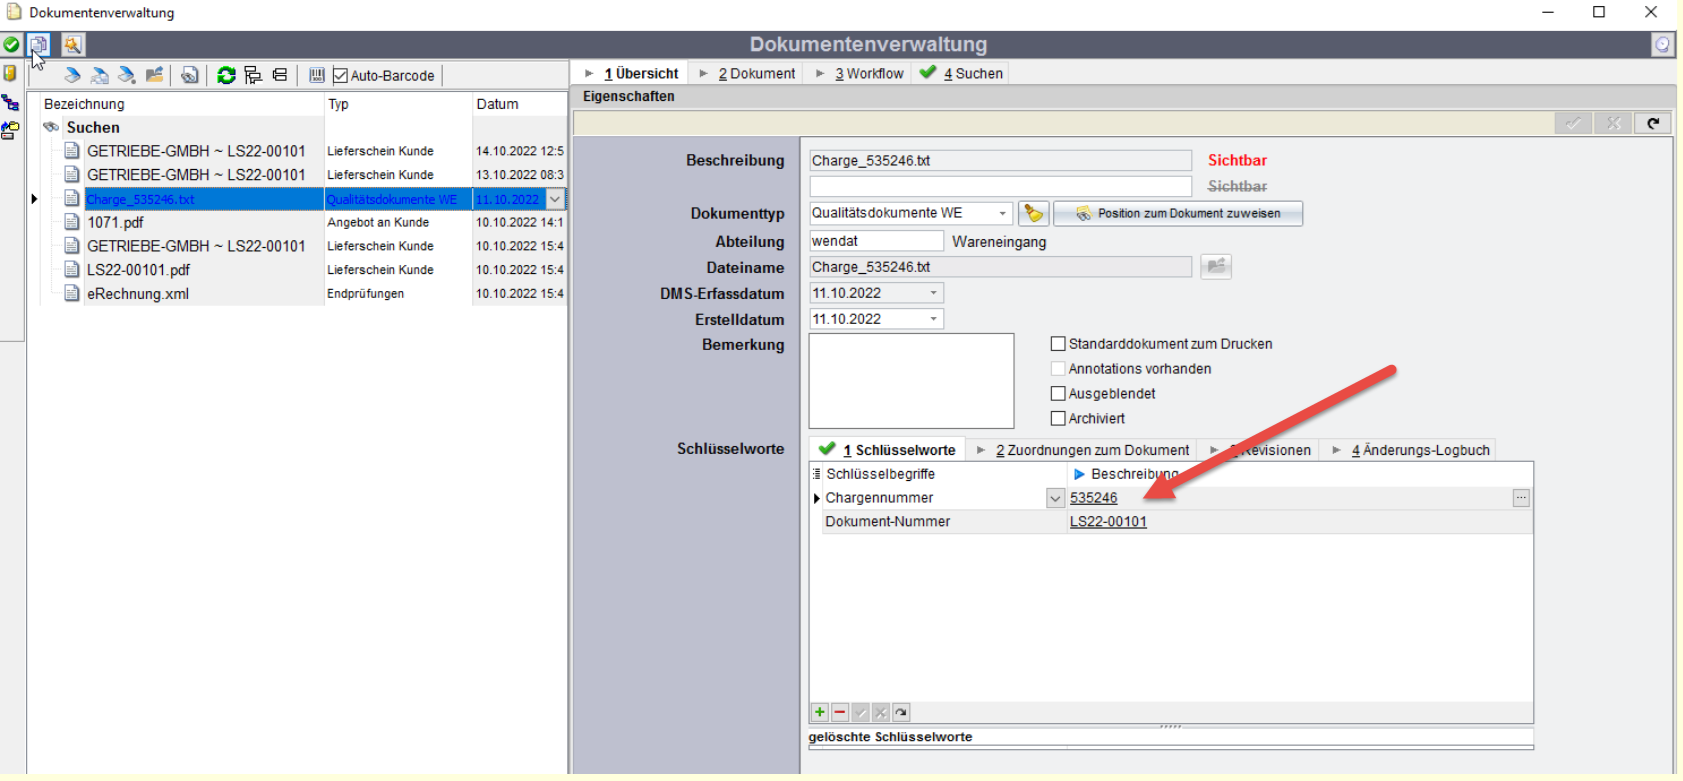Switch to the 4 Suchen tab
Screen dimensions: 1683x781
tap(961, 74)
